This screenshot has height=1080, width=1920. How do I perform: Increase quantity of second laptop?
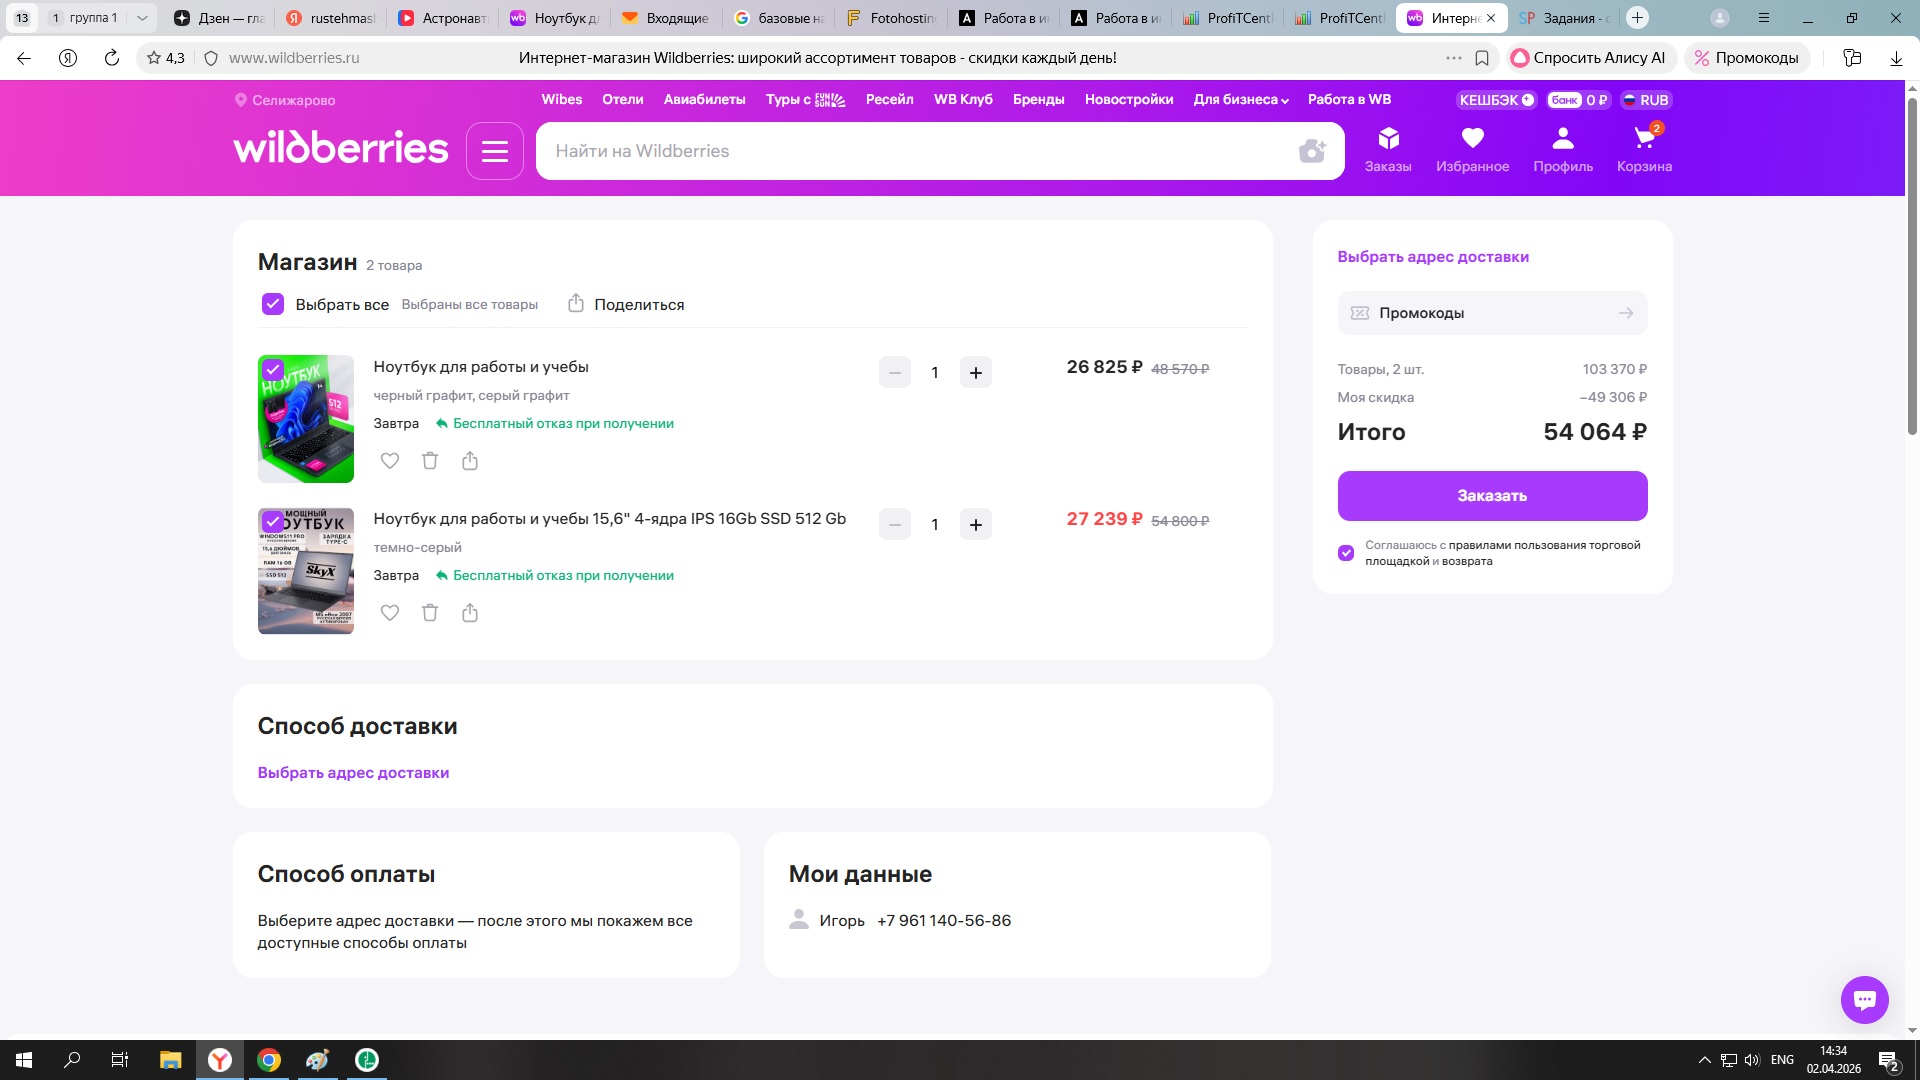tap(975, 525)
